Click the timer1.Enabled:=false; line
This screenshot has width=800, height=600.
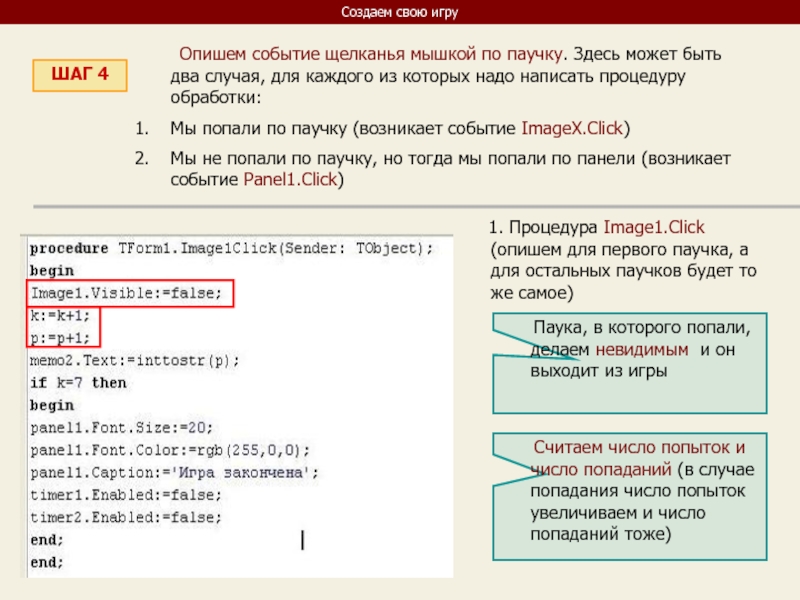(125, 494)
